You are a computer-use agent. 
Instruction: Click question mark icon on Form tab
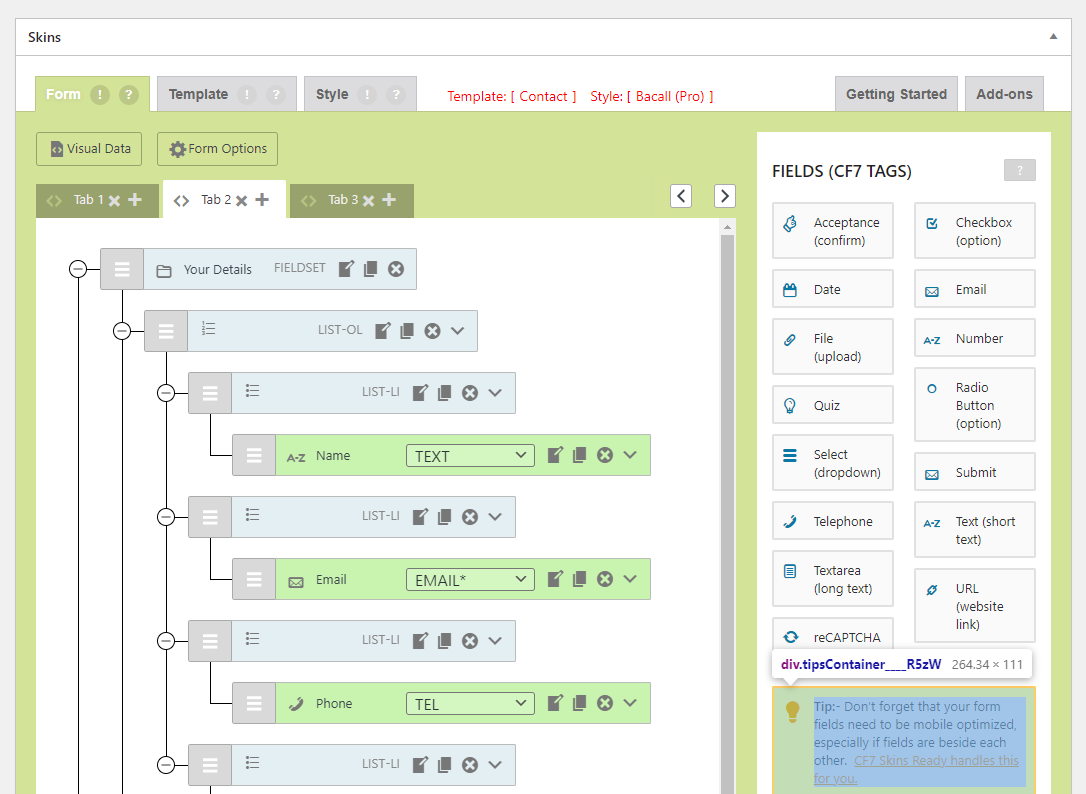point(128,95)
